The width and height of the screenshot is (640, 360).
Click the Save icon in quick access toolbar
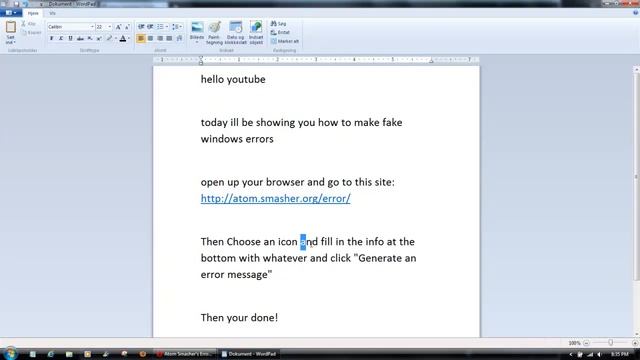pyautogui.click(x=16, y=4)
